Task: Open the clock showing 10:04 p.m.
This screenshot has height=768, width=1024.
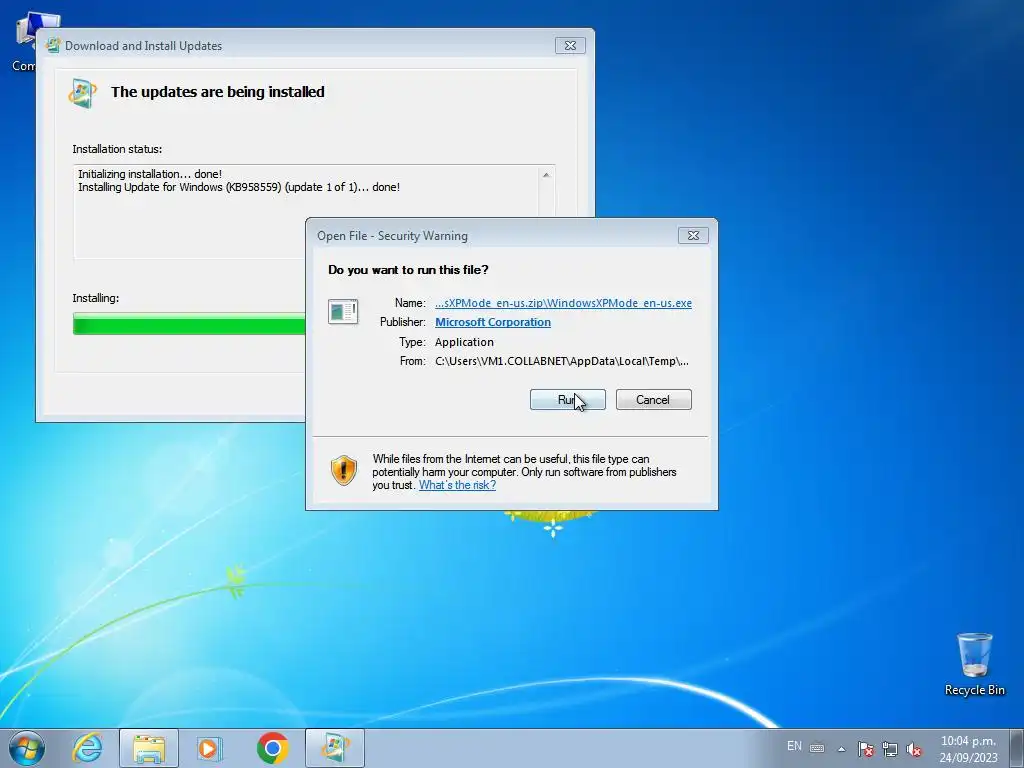Action: (968, 749)
